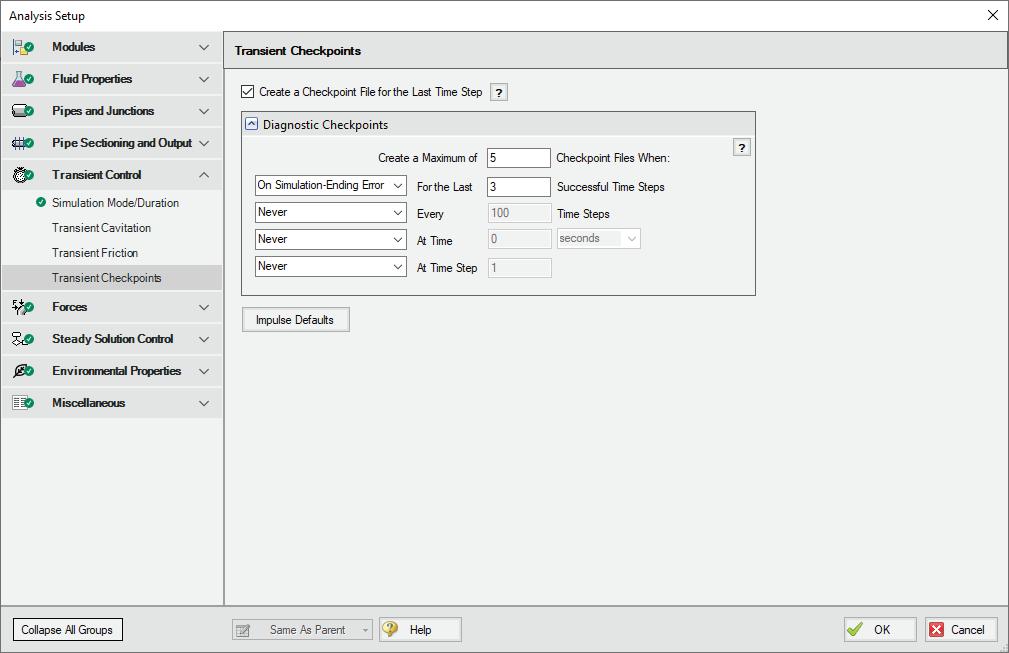The image size is (1009, 653).
Task: Open the Never dropdown for At Time
Action: (x=331, y=239)
